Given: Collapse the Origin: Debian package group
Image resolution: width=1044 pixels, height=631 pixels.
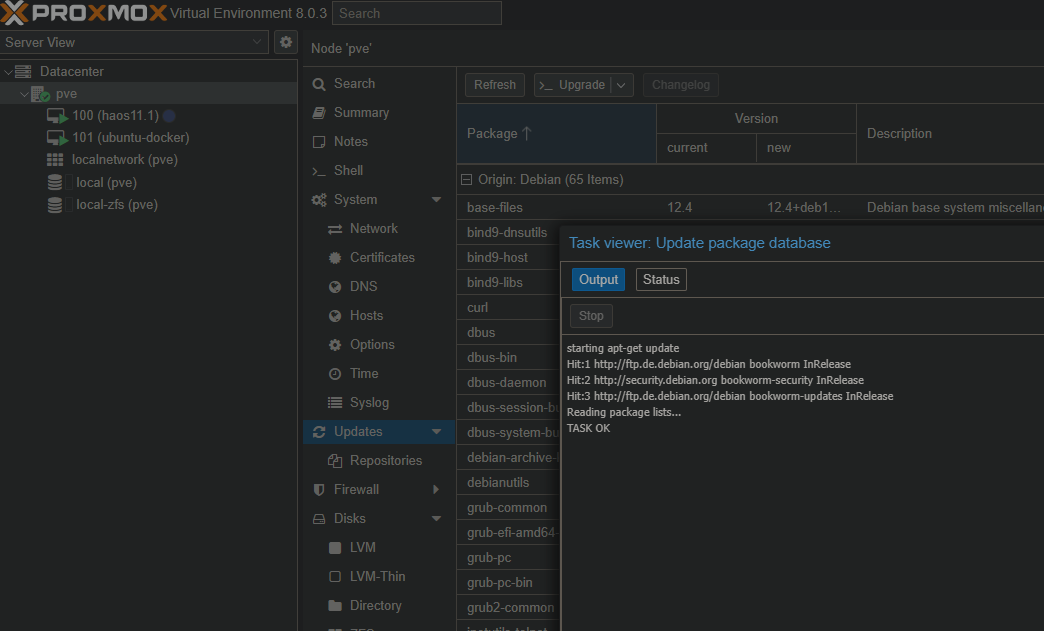Looking at the screenshot, I should click(466, 180).
